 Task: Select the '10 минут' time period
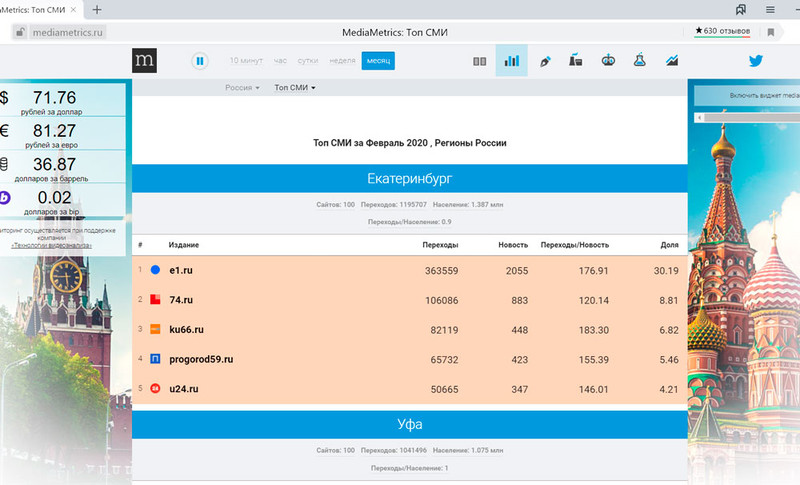pyautogui.click(x=246, y=61)
